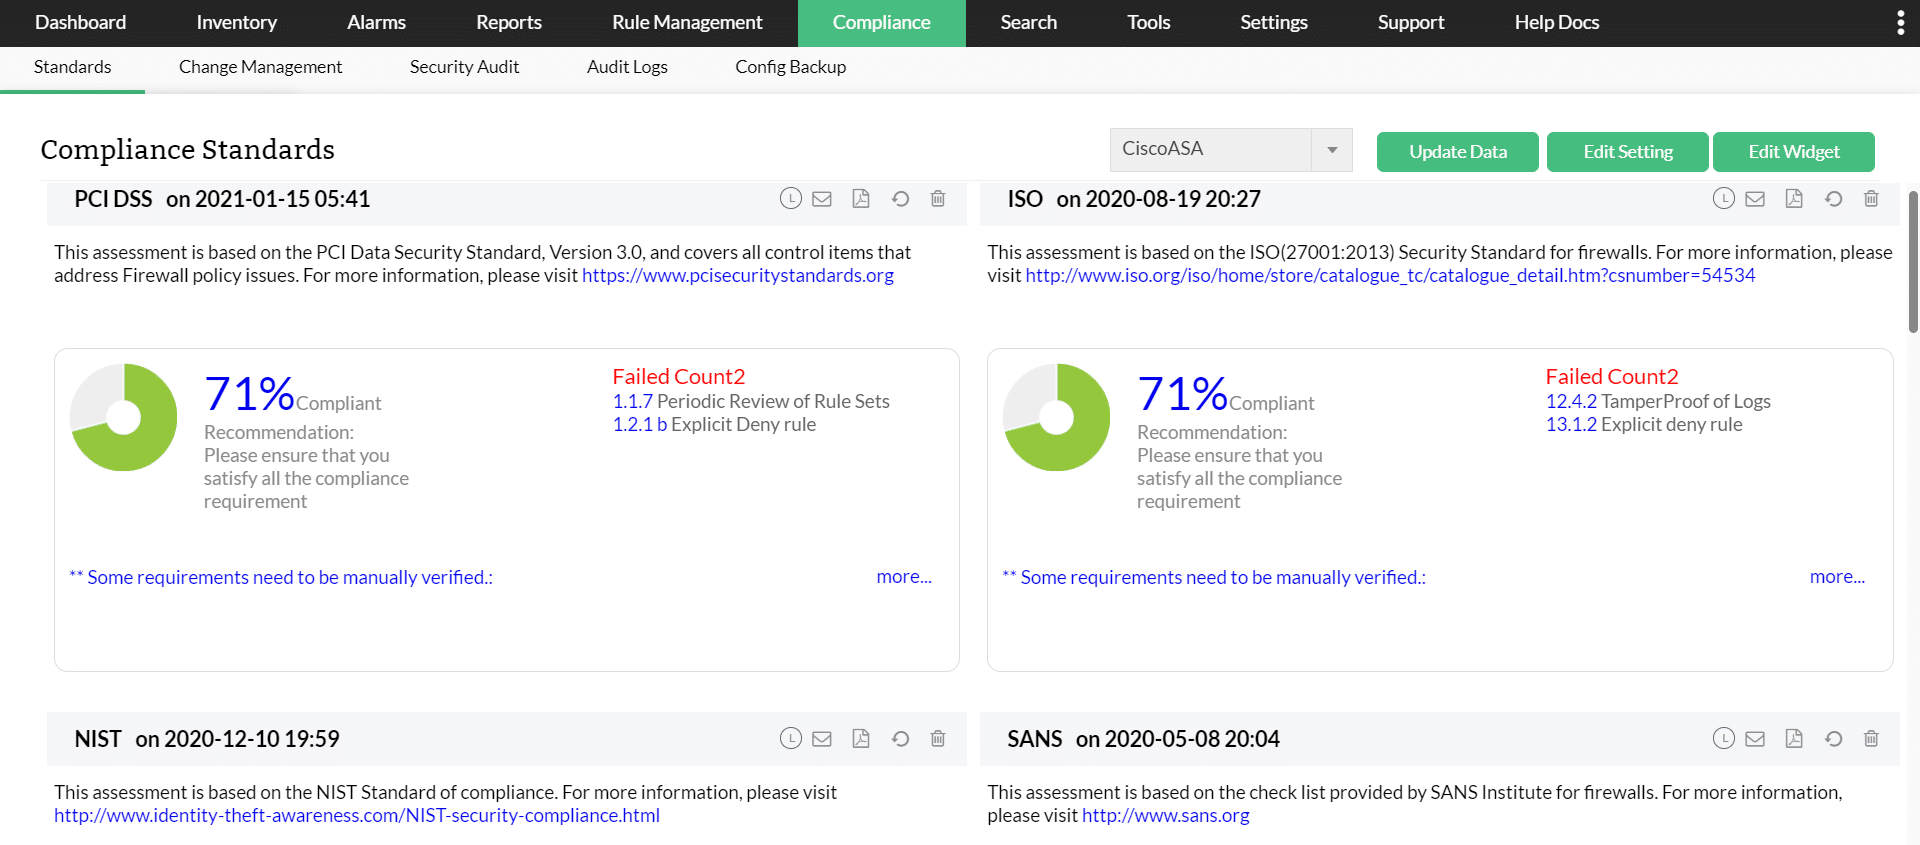
Task: Refresh the NIST compliance report
Action: pos(900,739)
